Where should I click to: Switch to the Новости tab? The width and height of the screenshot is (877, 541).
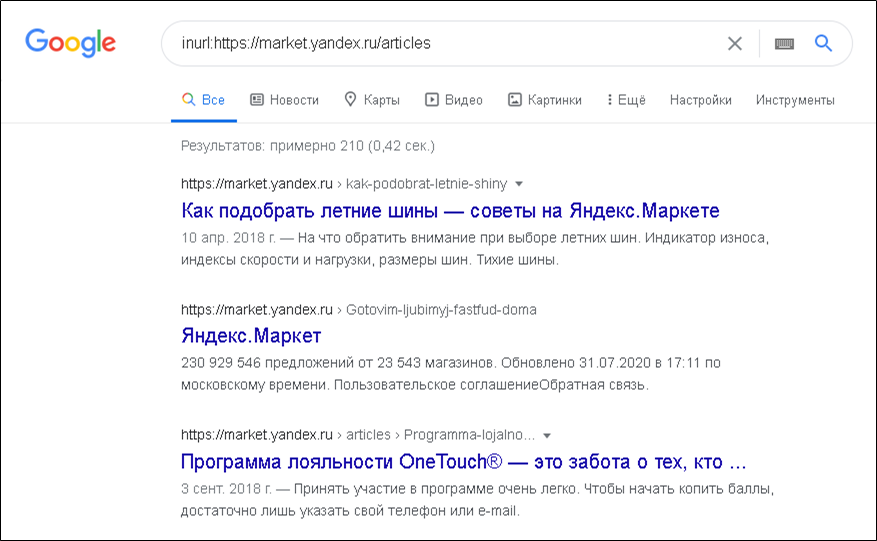[284, 100]
